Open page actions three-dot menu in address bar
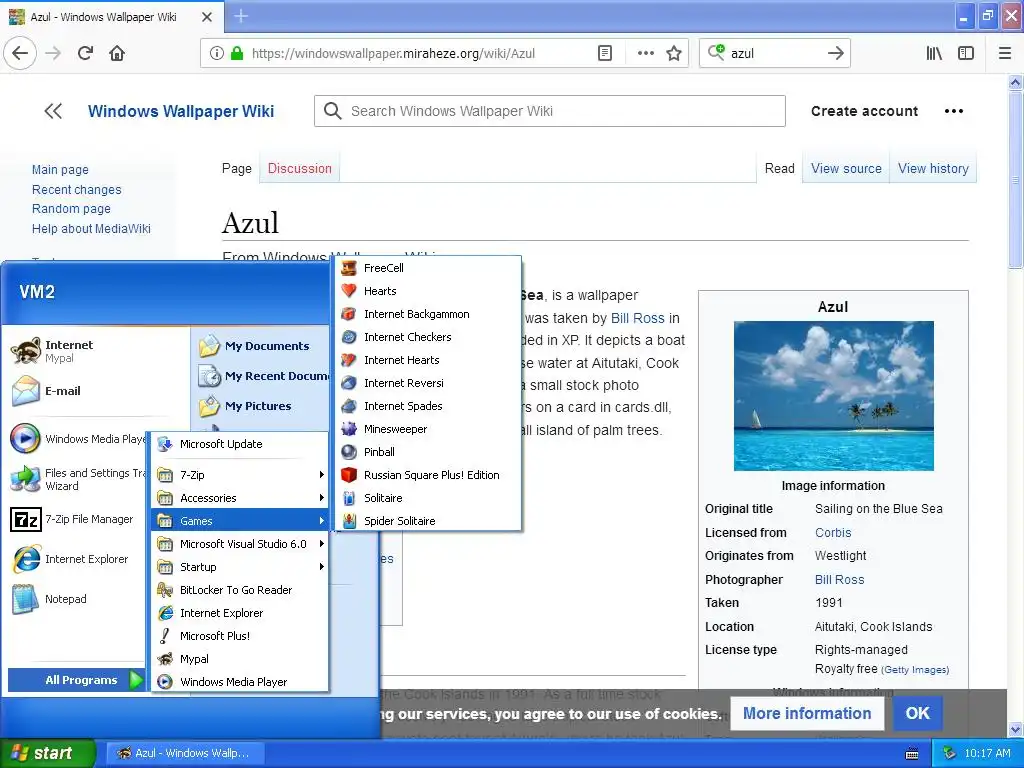This screenshot has height=768, width=1024. (x=645, y=53)
